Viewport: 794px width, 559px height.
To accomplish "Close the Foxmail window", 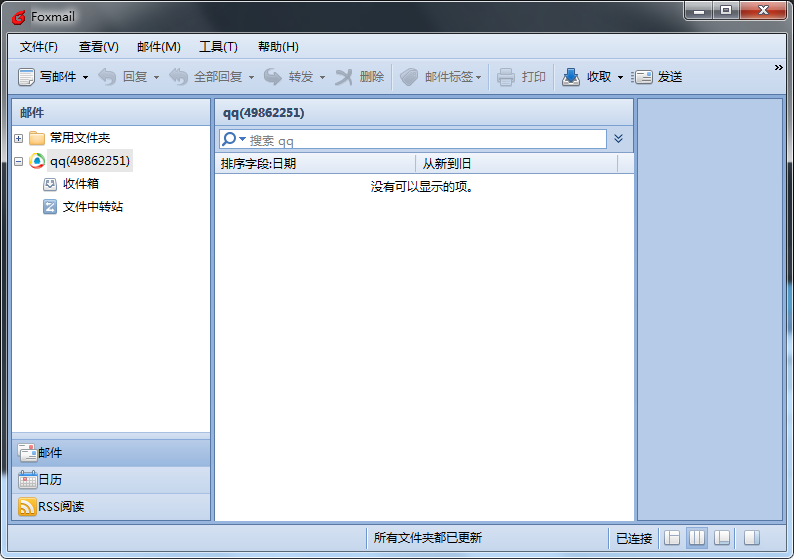I will click(763, 11).
